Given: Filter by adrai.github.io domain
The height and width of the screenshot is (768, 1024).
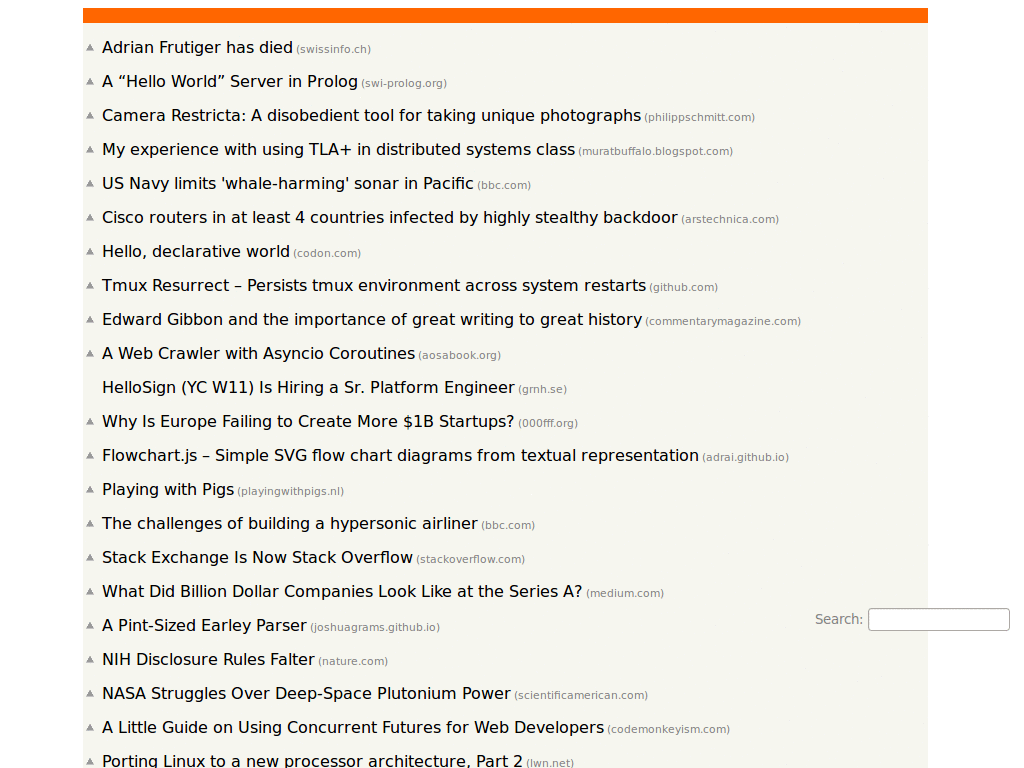Looking at the screenshot, I should coord(746,457).
